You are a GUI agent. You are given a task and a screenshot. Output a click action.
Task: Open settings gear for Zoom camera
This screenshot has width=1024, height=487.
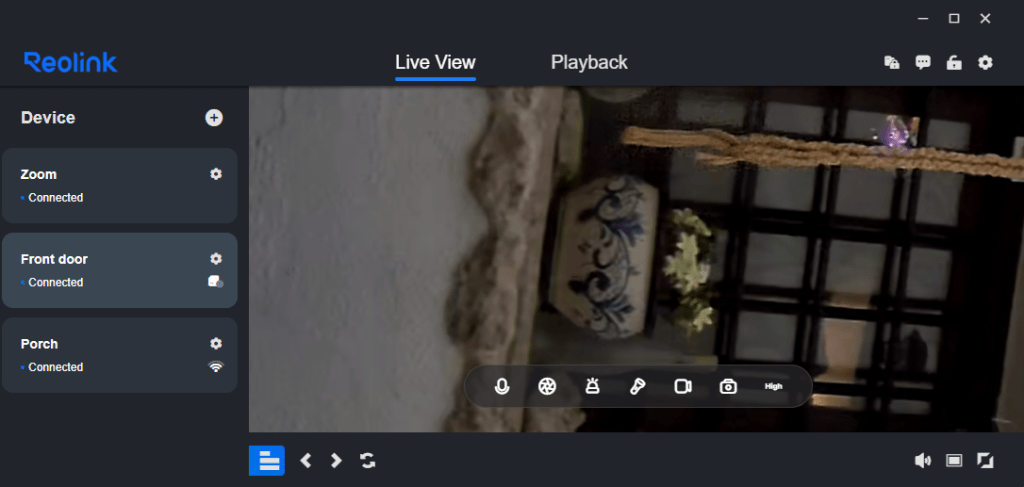pyautogui.click(x=216, y=174)
